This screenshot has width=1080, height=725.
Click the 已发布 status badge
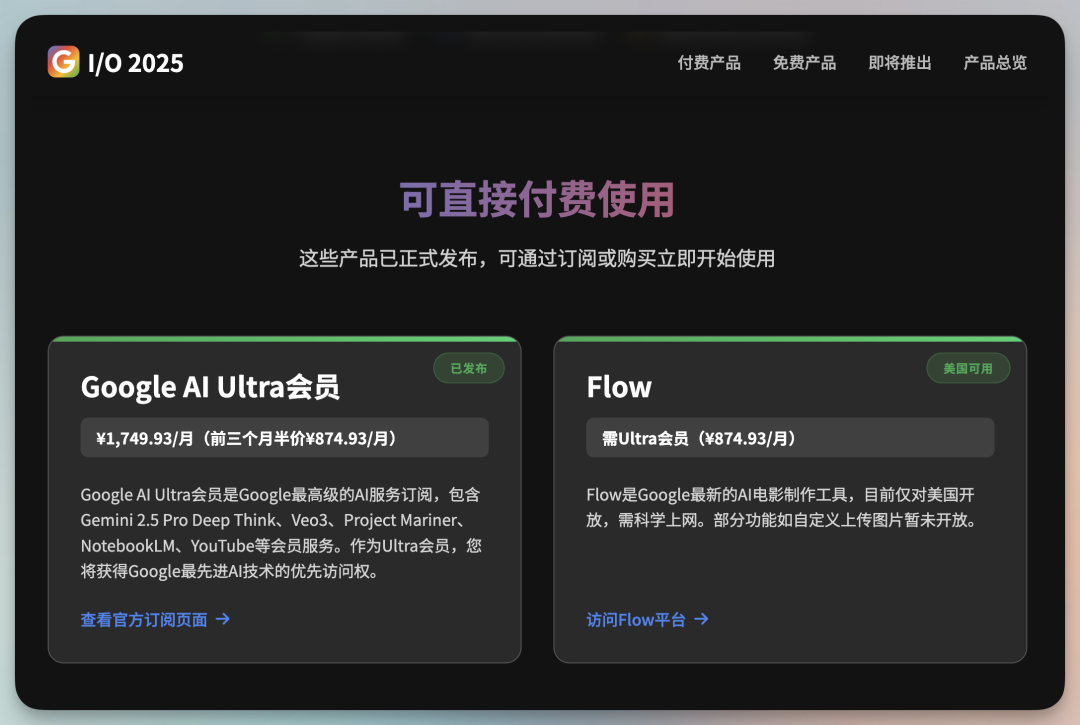point(468,368)
